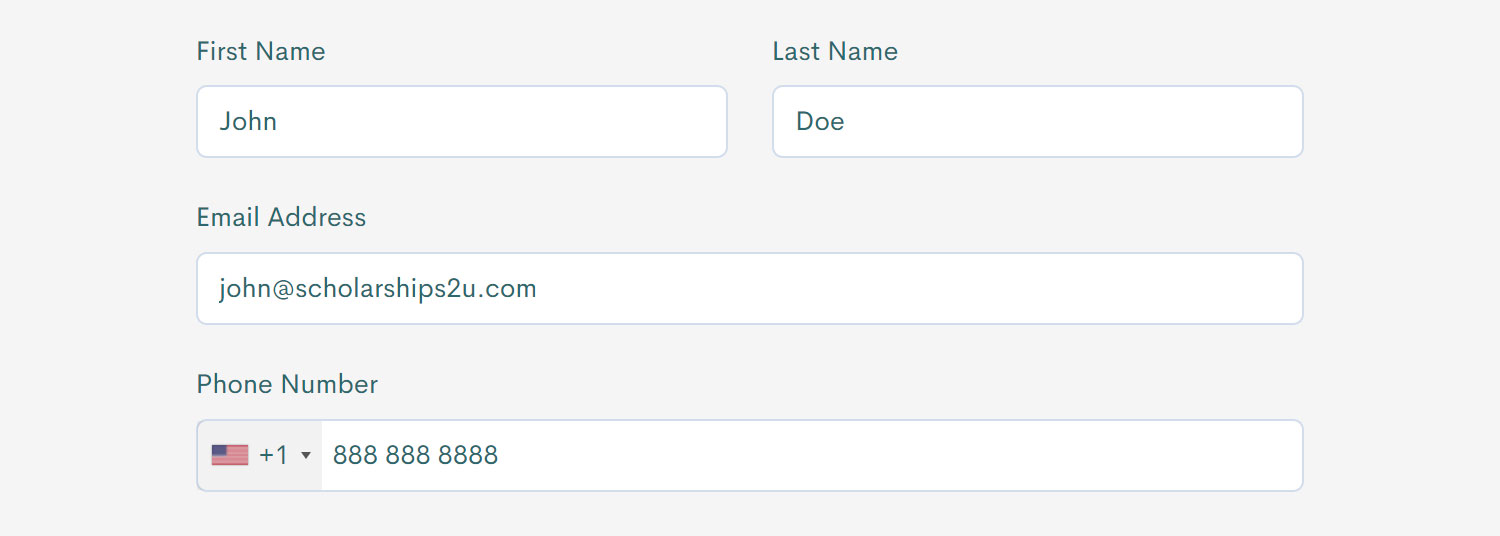
Task: Click empty space right of Doe in field
Action: pyautogui.click(x=1070, y=121)
